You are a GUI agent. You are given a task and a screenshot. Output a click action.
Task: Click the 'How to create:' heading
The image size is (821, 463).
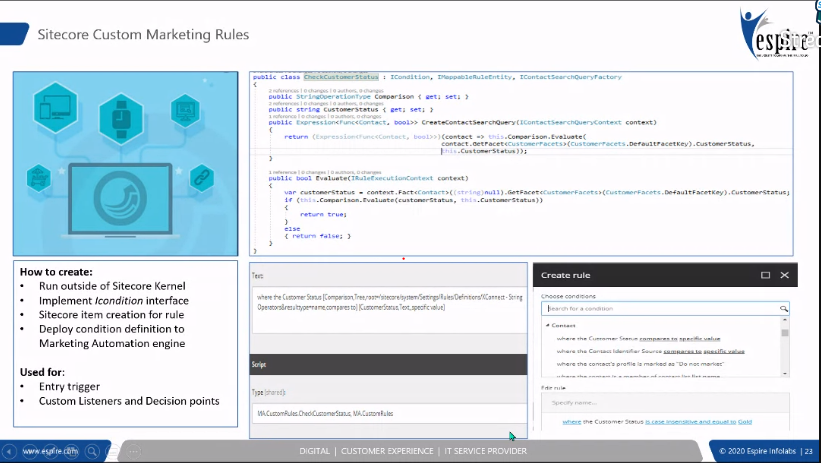(x=56, y=272)
